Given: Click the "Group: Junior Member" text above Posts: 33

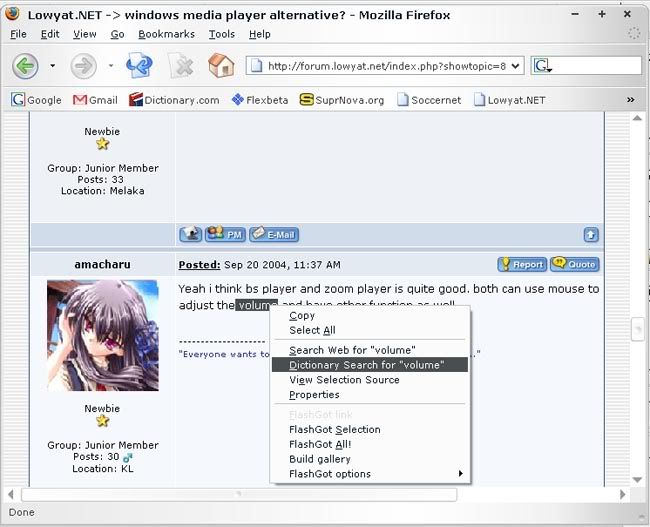Looking at the screenshot, I should tap(103, 168).
